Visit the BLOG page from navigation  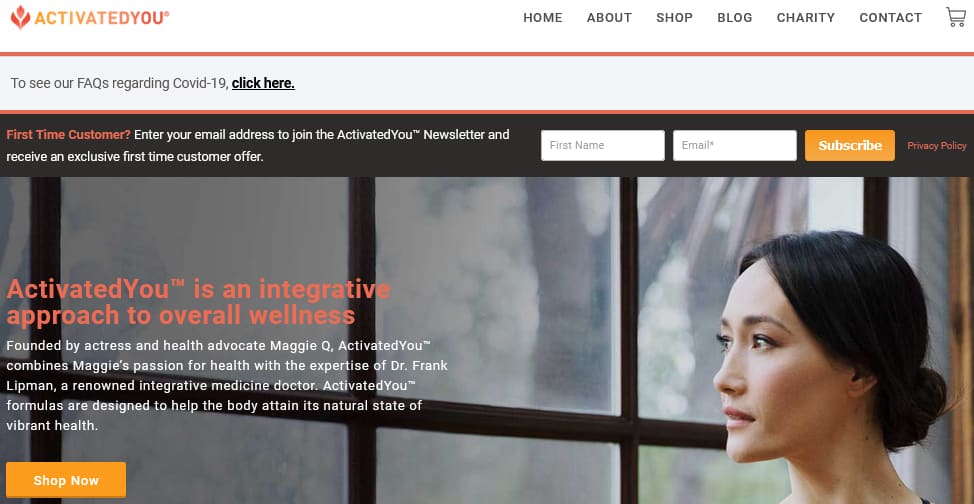click(735, 18)
